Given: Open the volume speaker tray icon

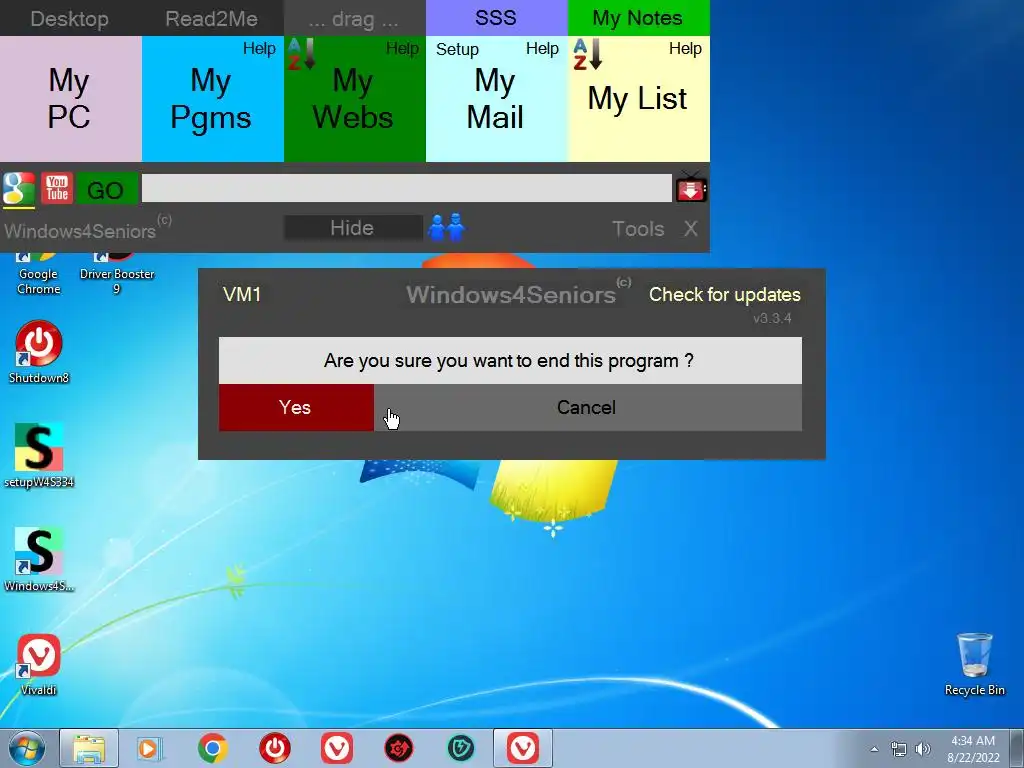Looking at the screenshot, I should coord(923,749).
